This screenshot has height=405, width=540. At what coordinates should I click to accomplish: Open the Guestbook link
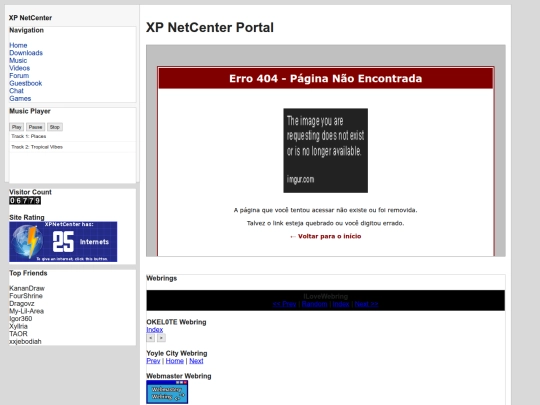25,83
